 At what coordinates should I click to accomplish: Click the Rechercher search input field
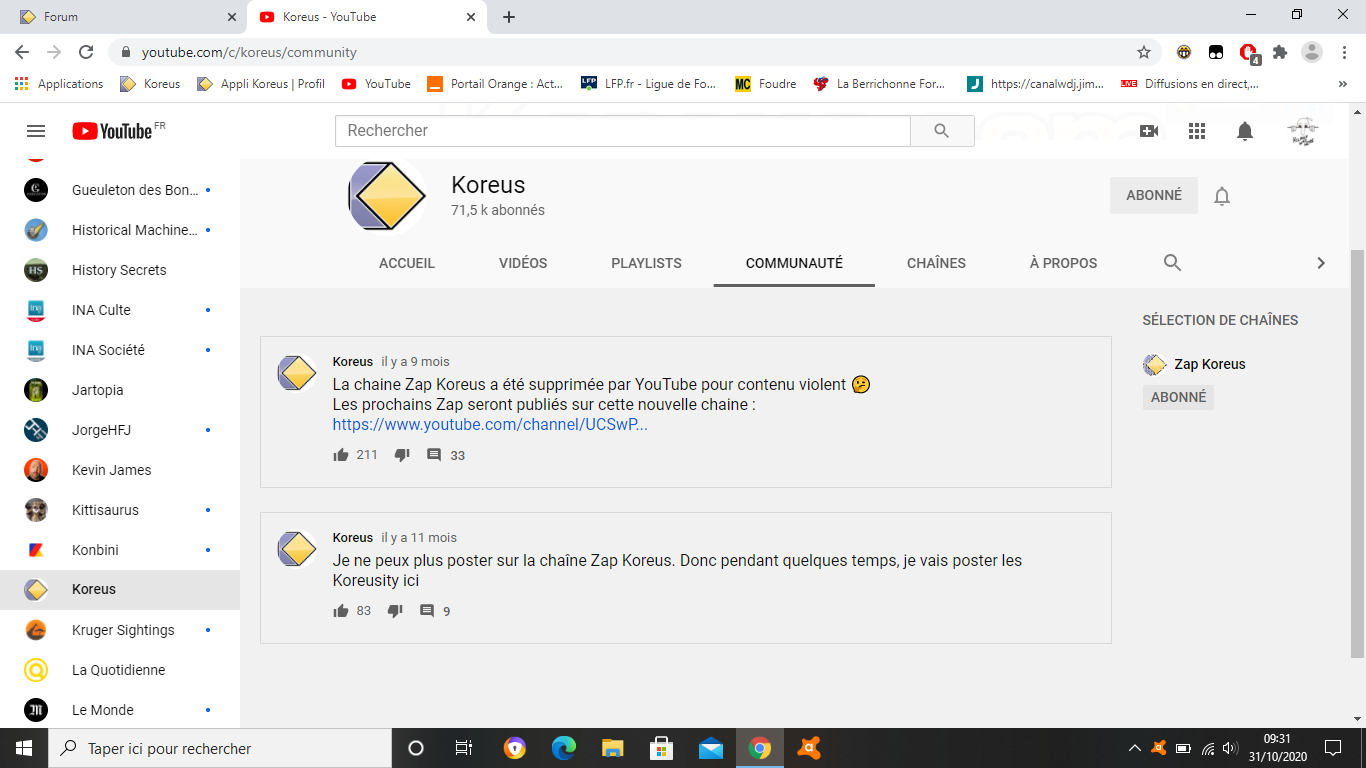coord(622,131)
